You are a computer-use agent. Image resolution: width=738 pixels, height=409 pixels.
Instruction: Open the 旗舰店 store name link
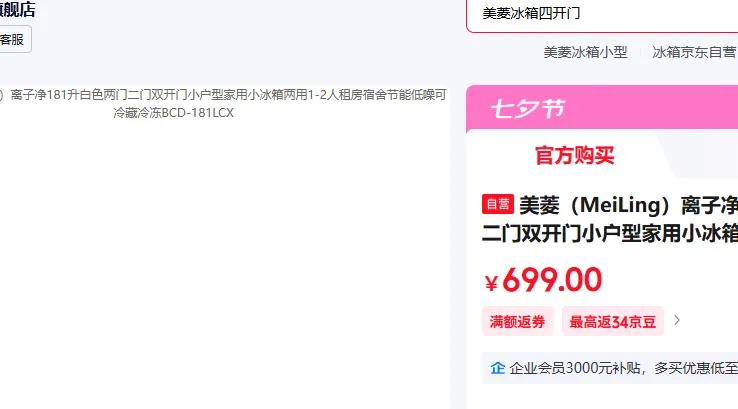17,9
